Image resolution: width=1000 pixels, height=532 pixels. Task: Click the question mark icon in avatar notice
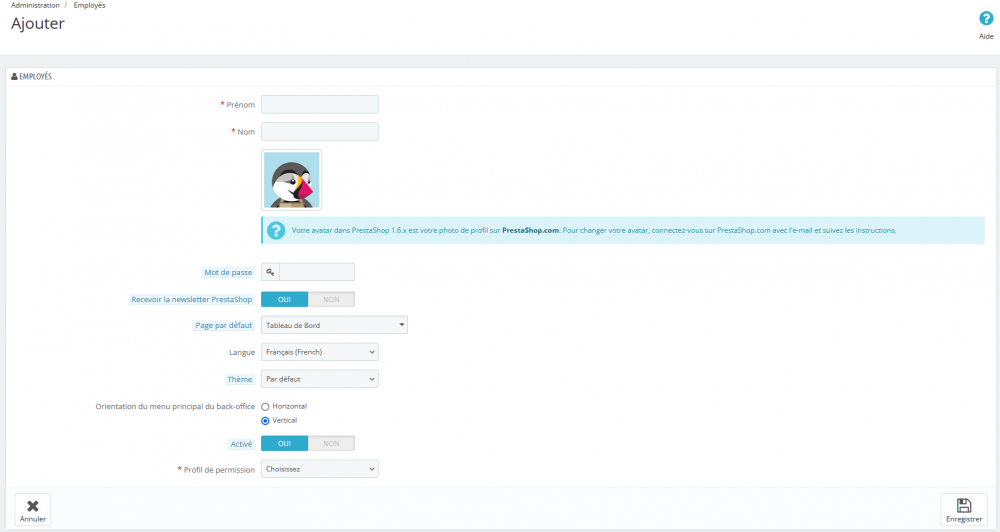click(x=276, y=230)
